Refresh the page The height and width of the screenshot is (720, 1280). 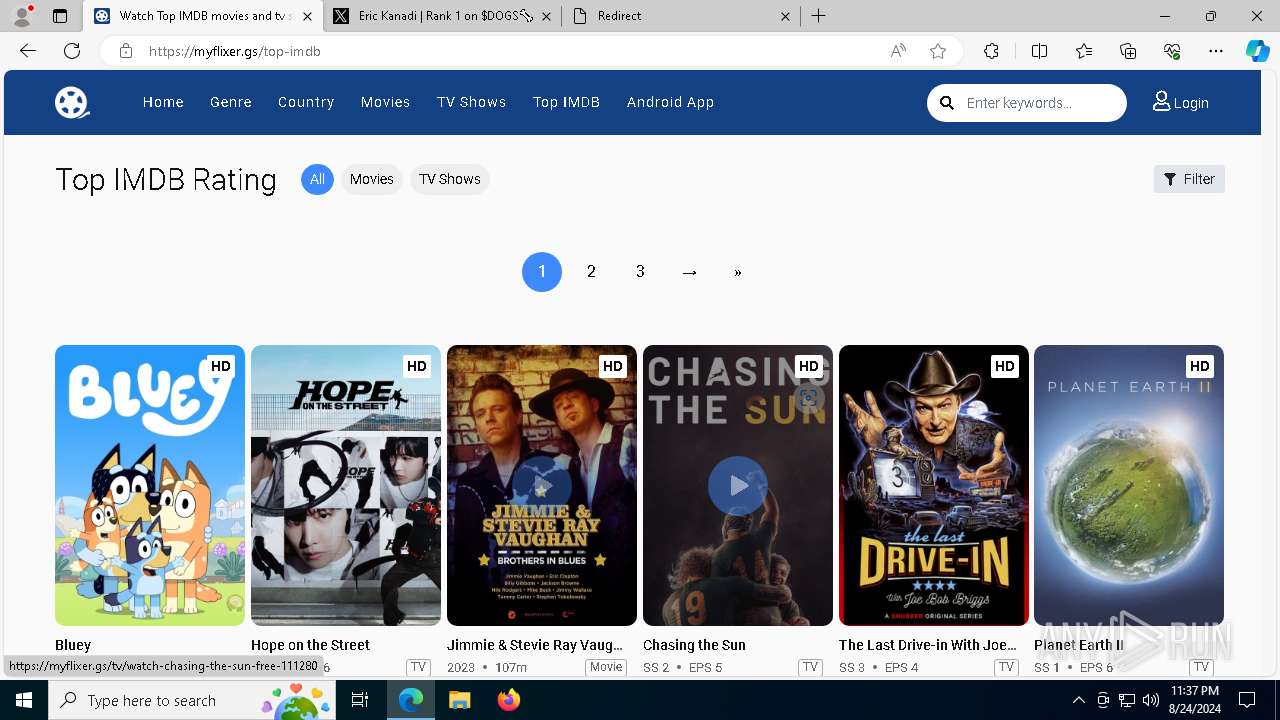[x=72, y=51]
